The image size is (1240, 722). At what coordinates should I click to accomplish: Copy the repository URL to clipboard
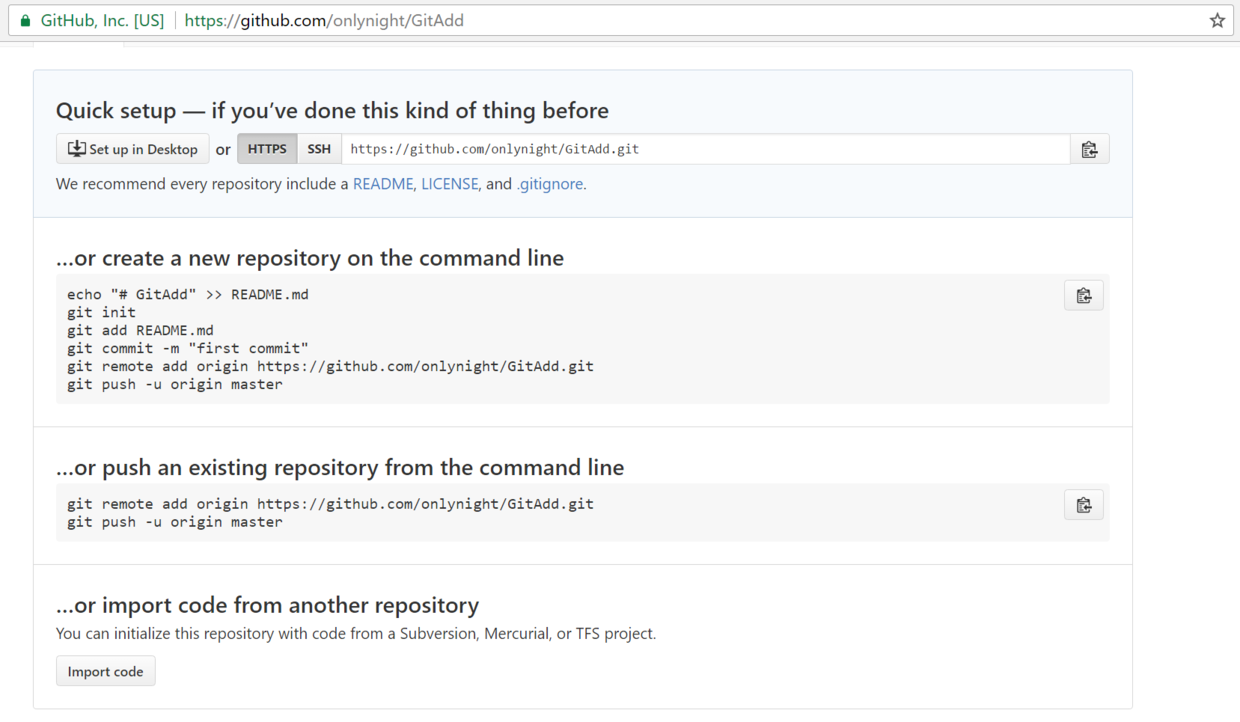pos(1089,149)
